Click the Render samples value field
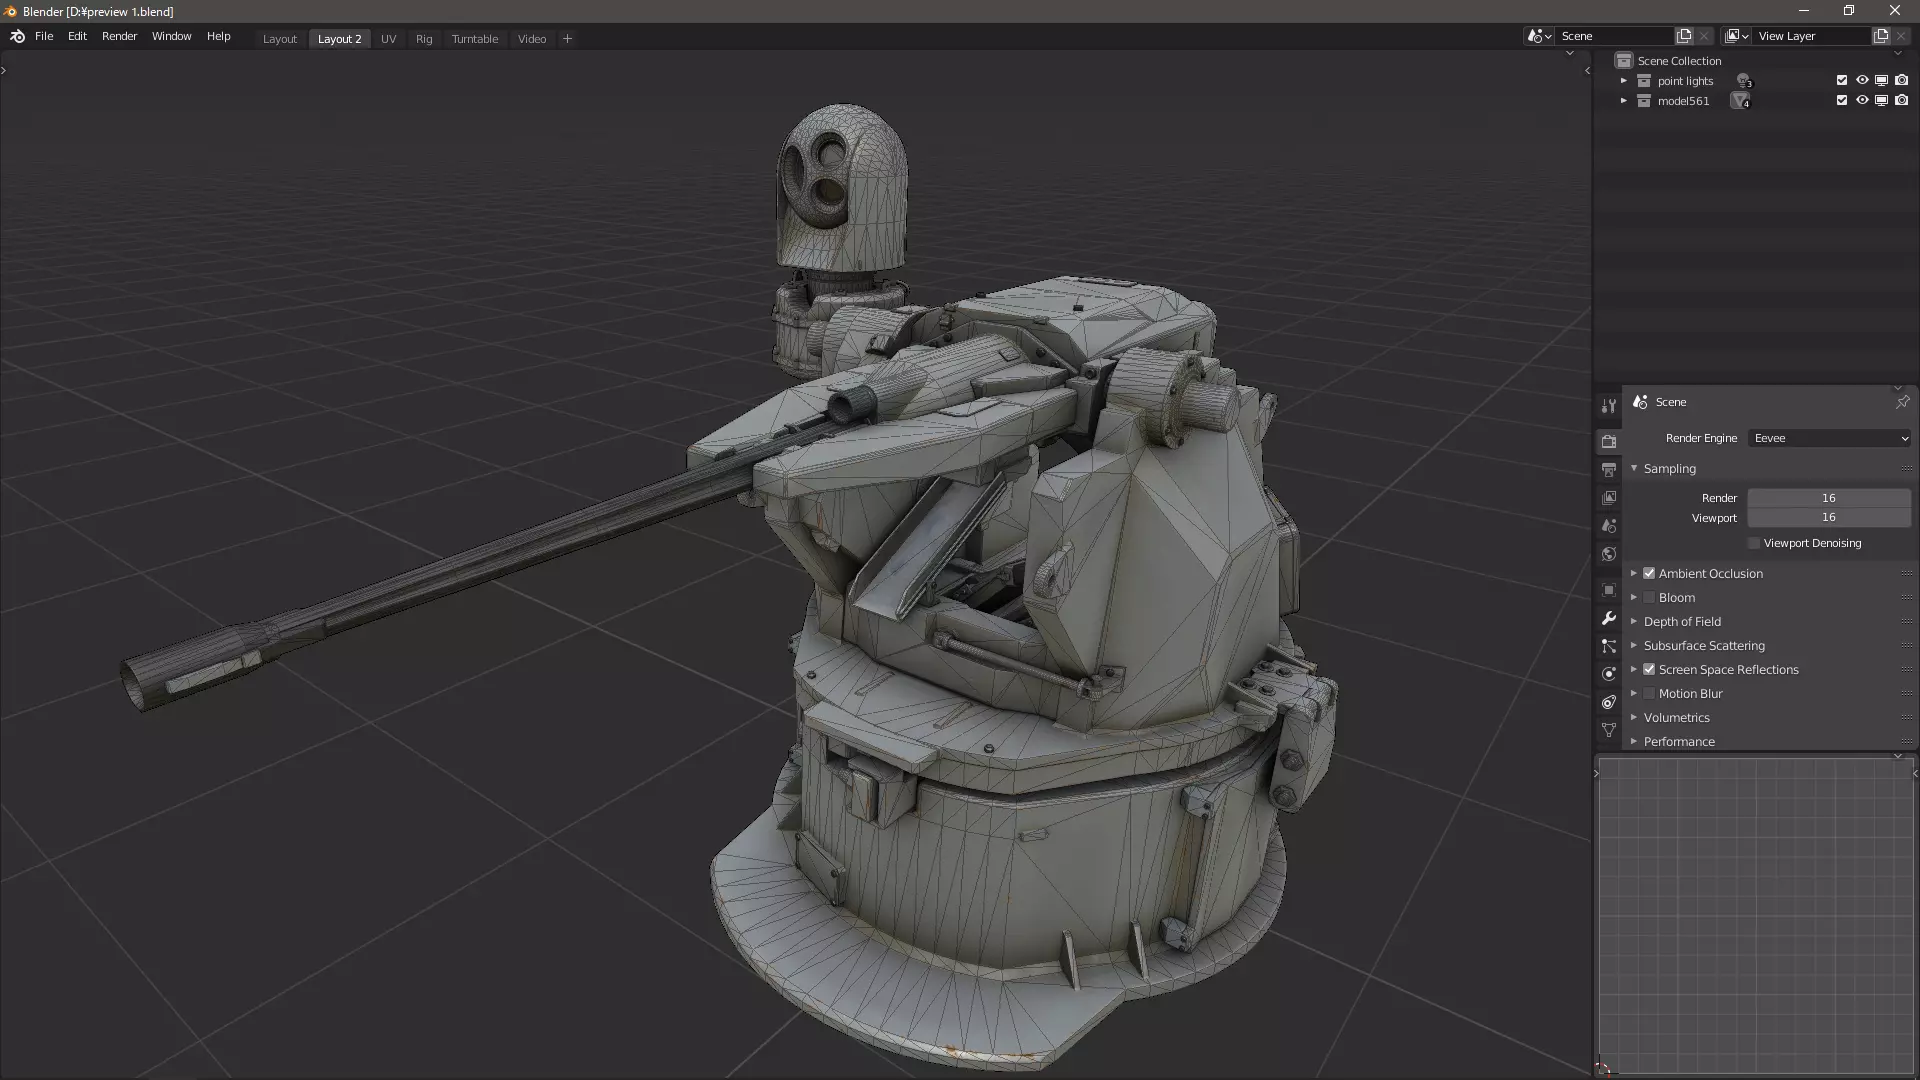Screen dimensions: 1920x1080 click(1829, 498)
